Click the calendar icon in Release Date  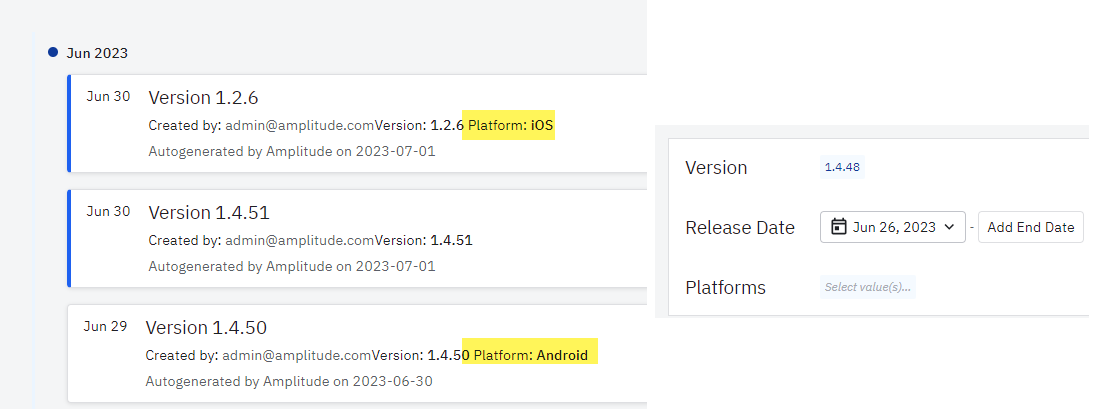pyautogui.click(x=838, y=227)
